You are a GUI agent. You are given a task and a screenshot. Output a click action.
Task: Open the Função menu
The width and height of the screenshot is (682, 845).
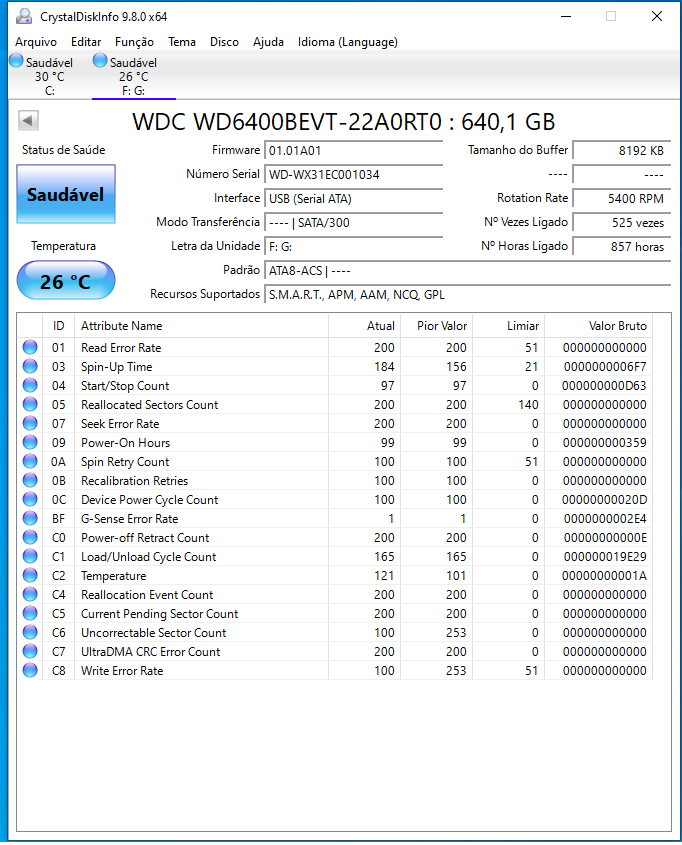pos(134,42)
